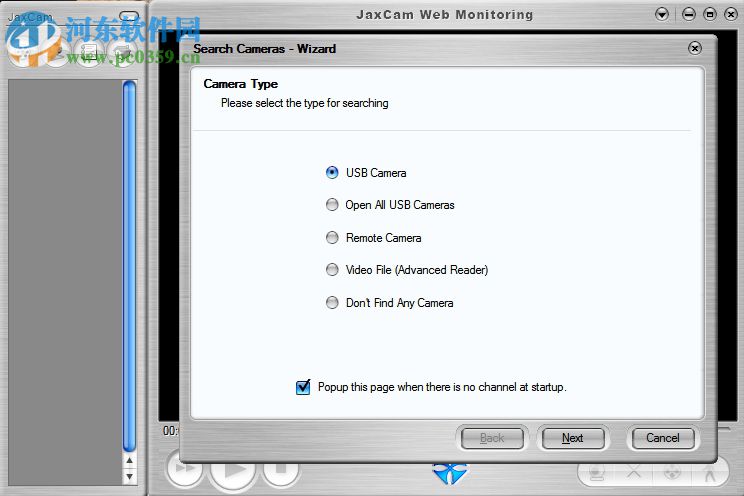Click the small pill button atop JaxCam panel
This screenshot has width=744, height=496.
pos(129,16)
